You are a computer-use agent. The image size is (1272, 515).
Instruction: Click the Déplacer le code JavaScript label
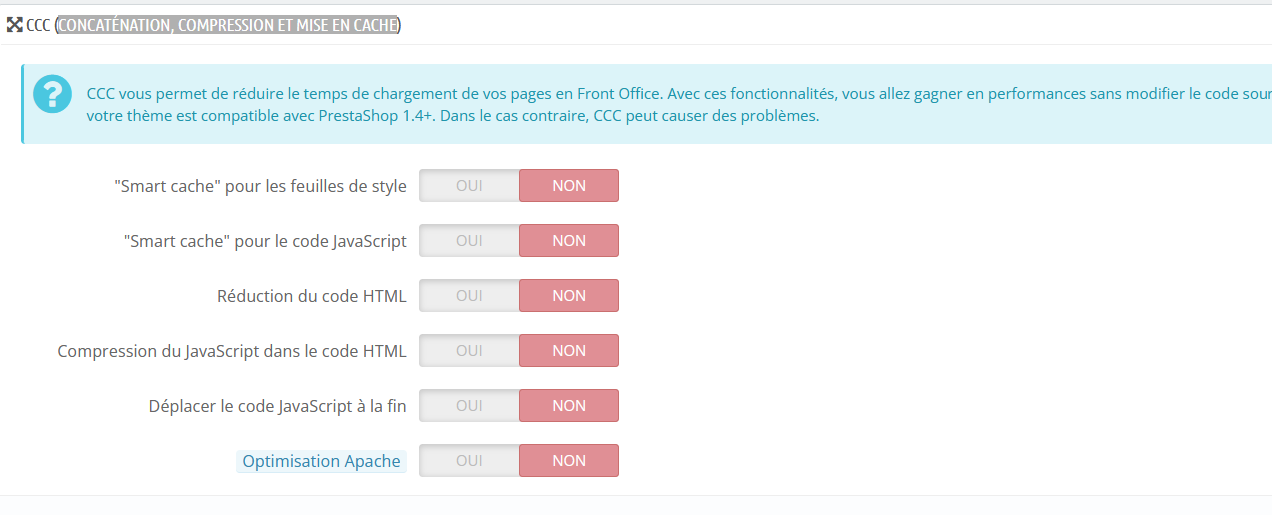pos(278,406)
